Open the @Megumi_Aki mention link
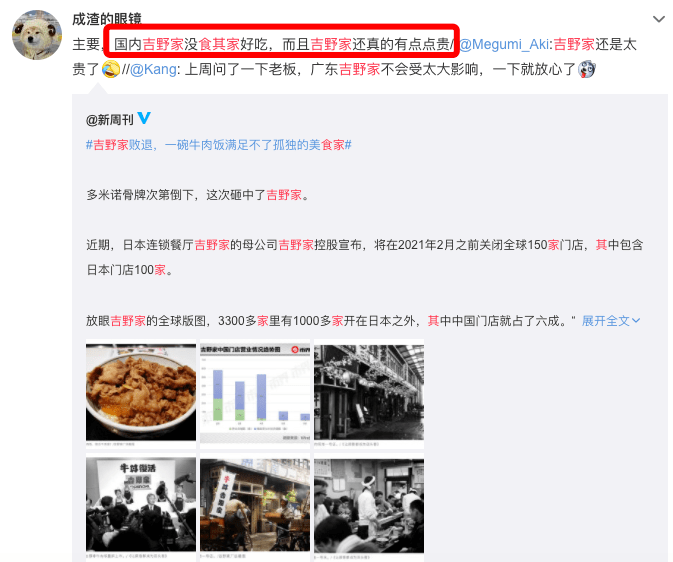The width and height of the screenshot is (673, 562). pyautogui.click(x=504, y=44)
